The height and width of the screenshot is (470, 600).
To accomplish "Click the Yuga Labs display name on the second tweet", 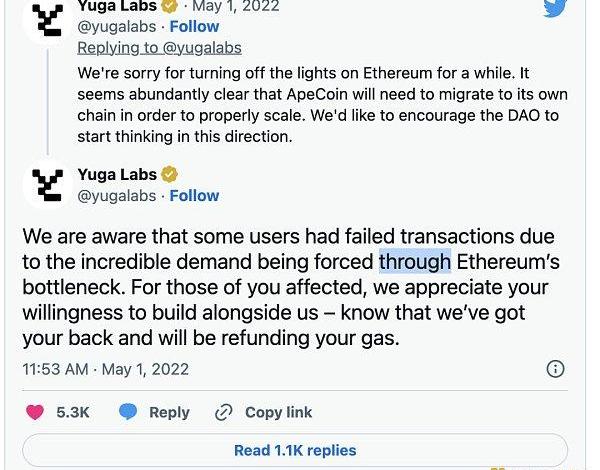I will tap(119, 176).
